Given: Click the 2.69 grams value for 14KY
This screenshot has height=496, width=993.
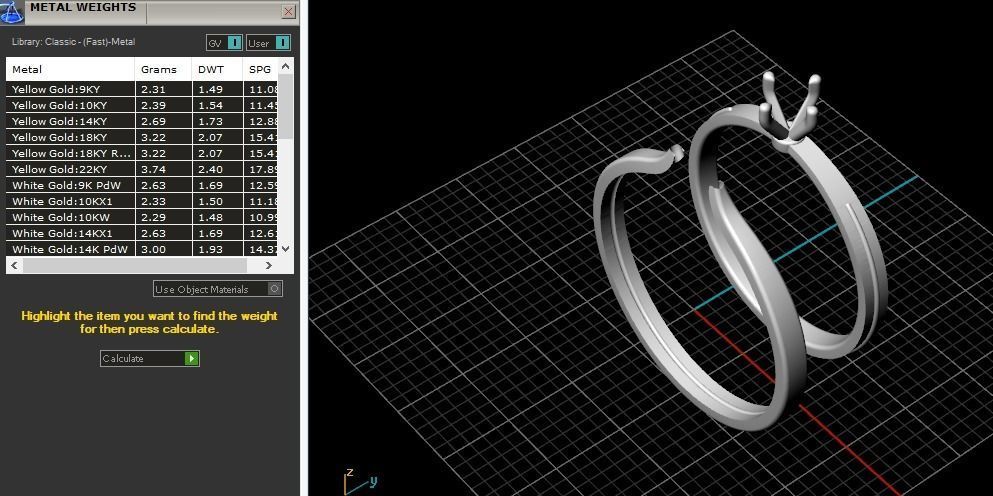Looking at the screenshot, I should 153,121.
